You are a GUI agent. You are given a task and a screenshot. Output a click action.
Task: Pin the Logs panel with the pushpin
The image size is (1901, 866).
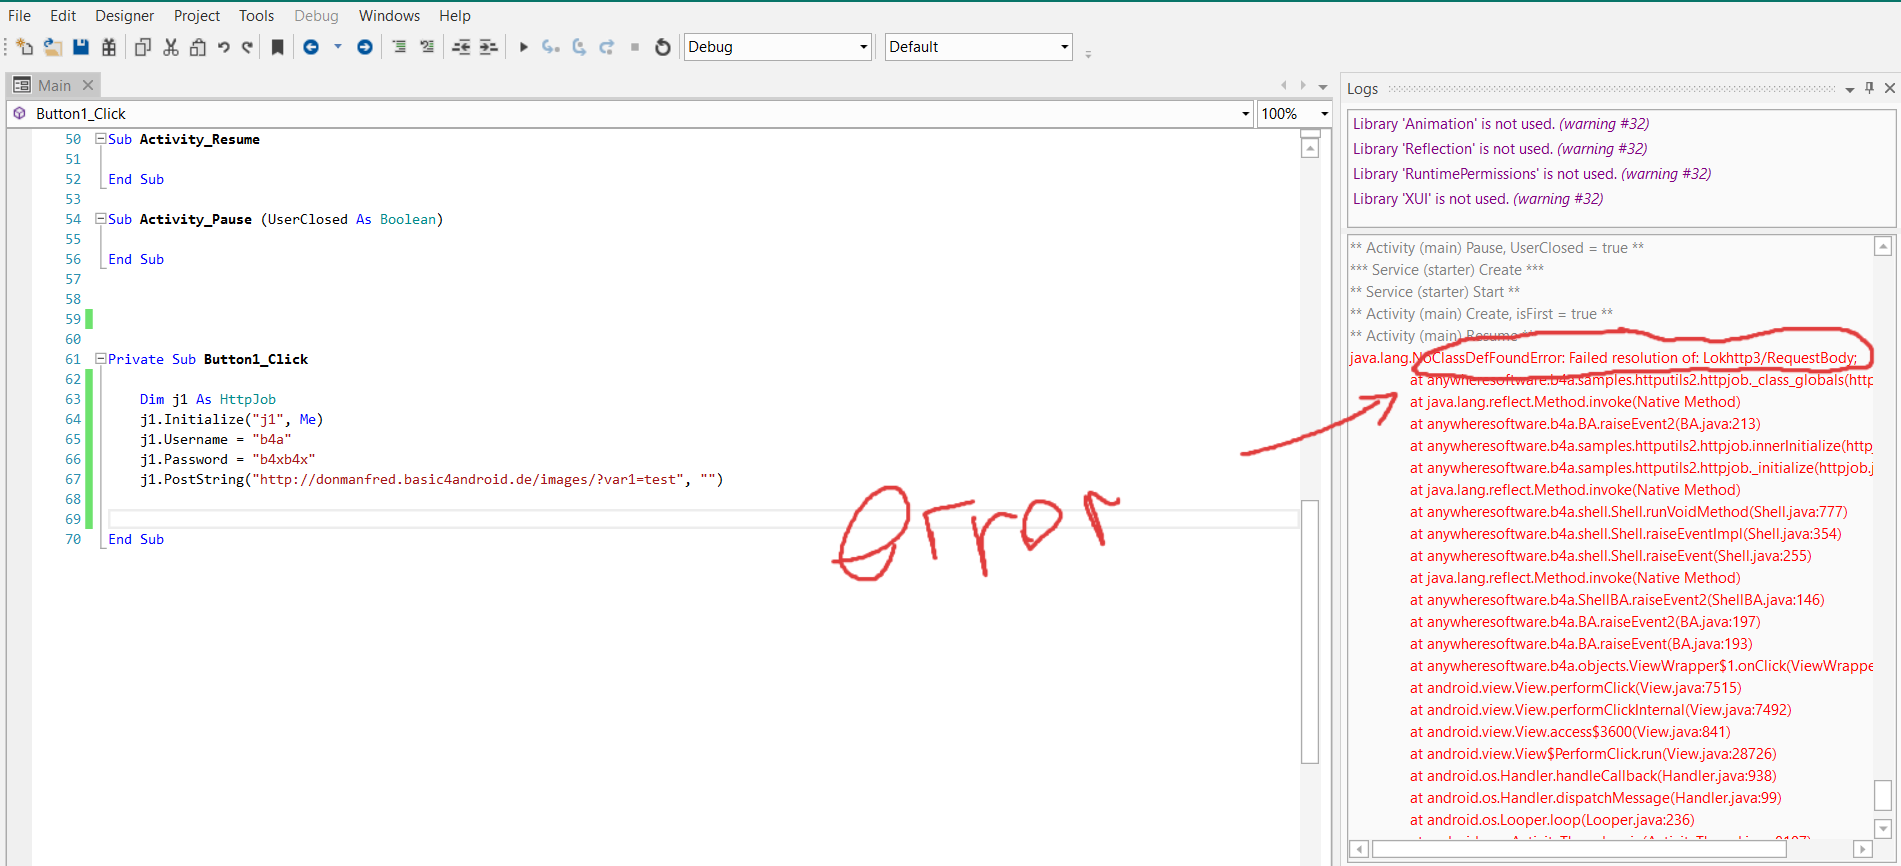coord(1870,88)
